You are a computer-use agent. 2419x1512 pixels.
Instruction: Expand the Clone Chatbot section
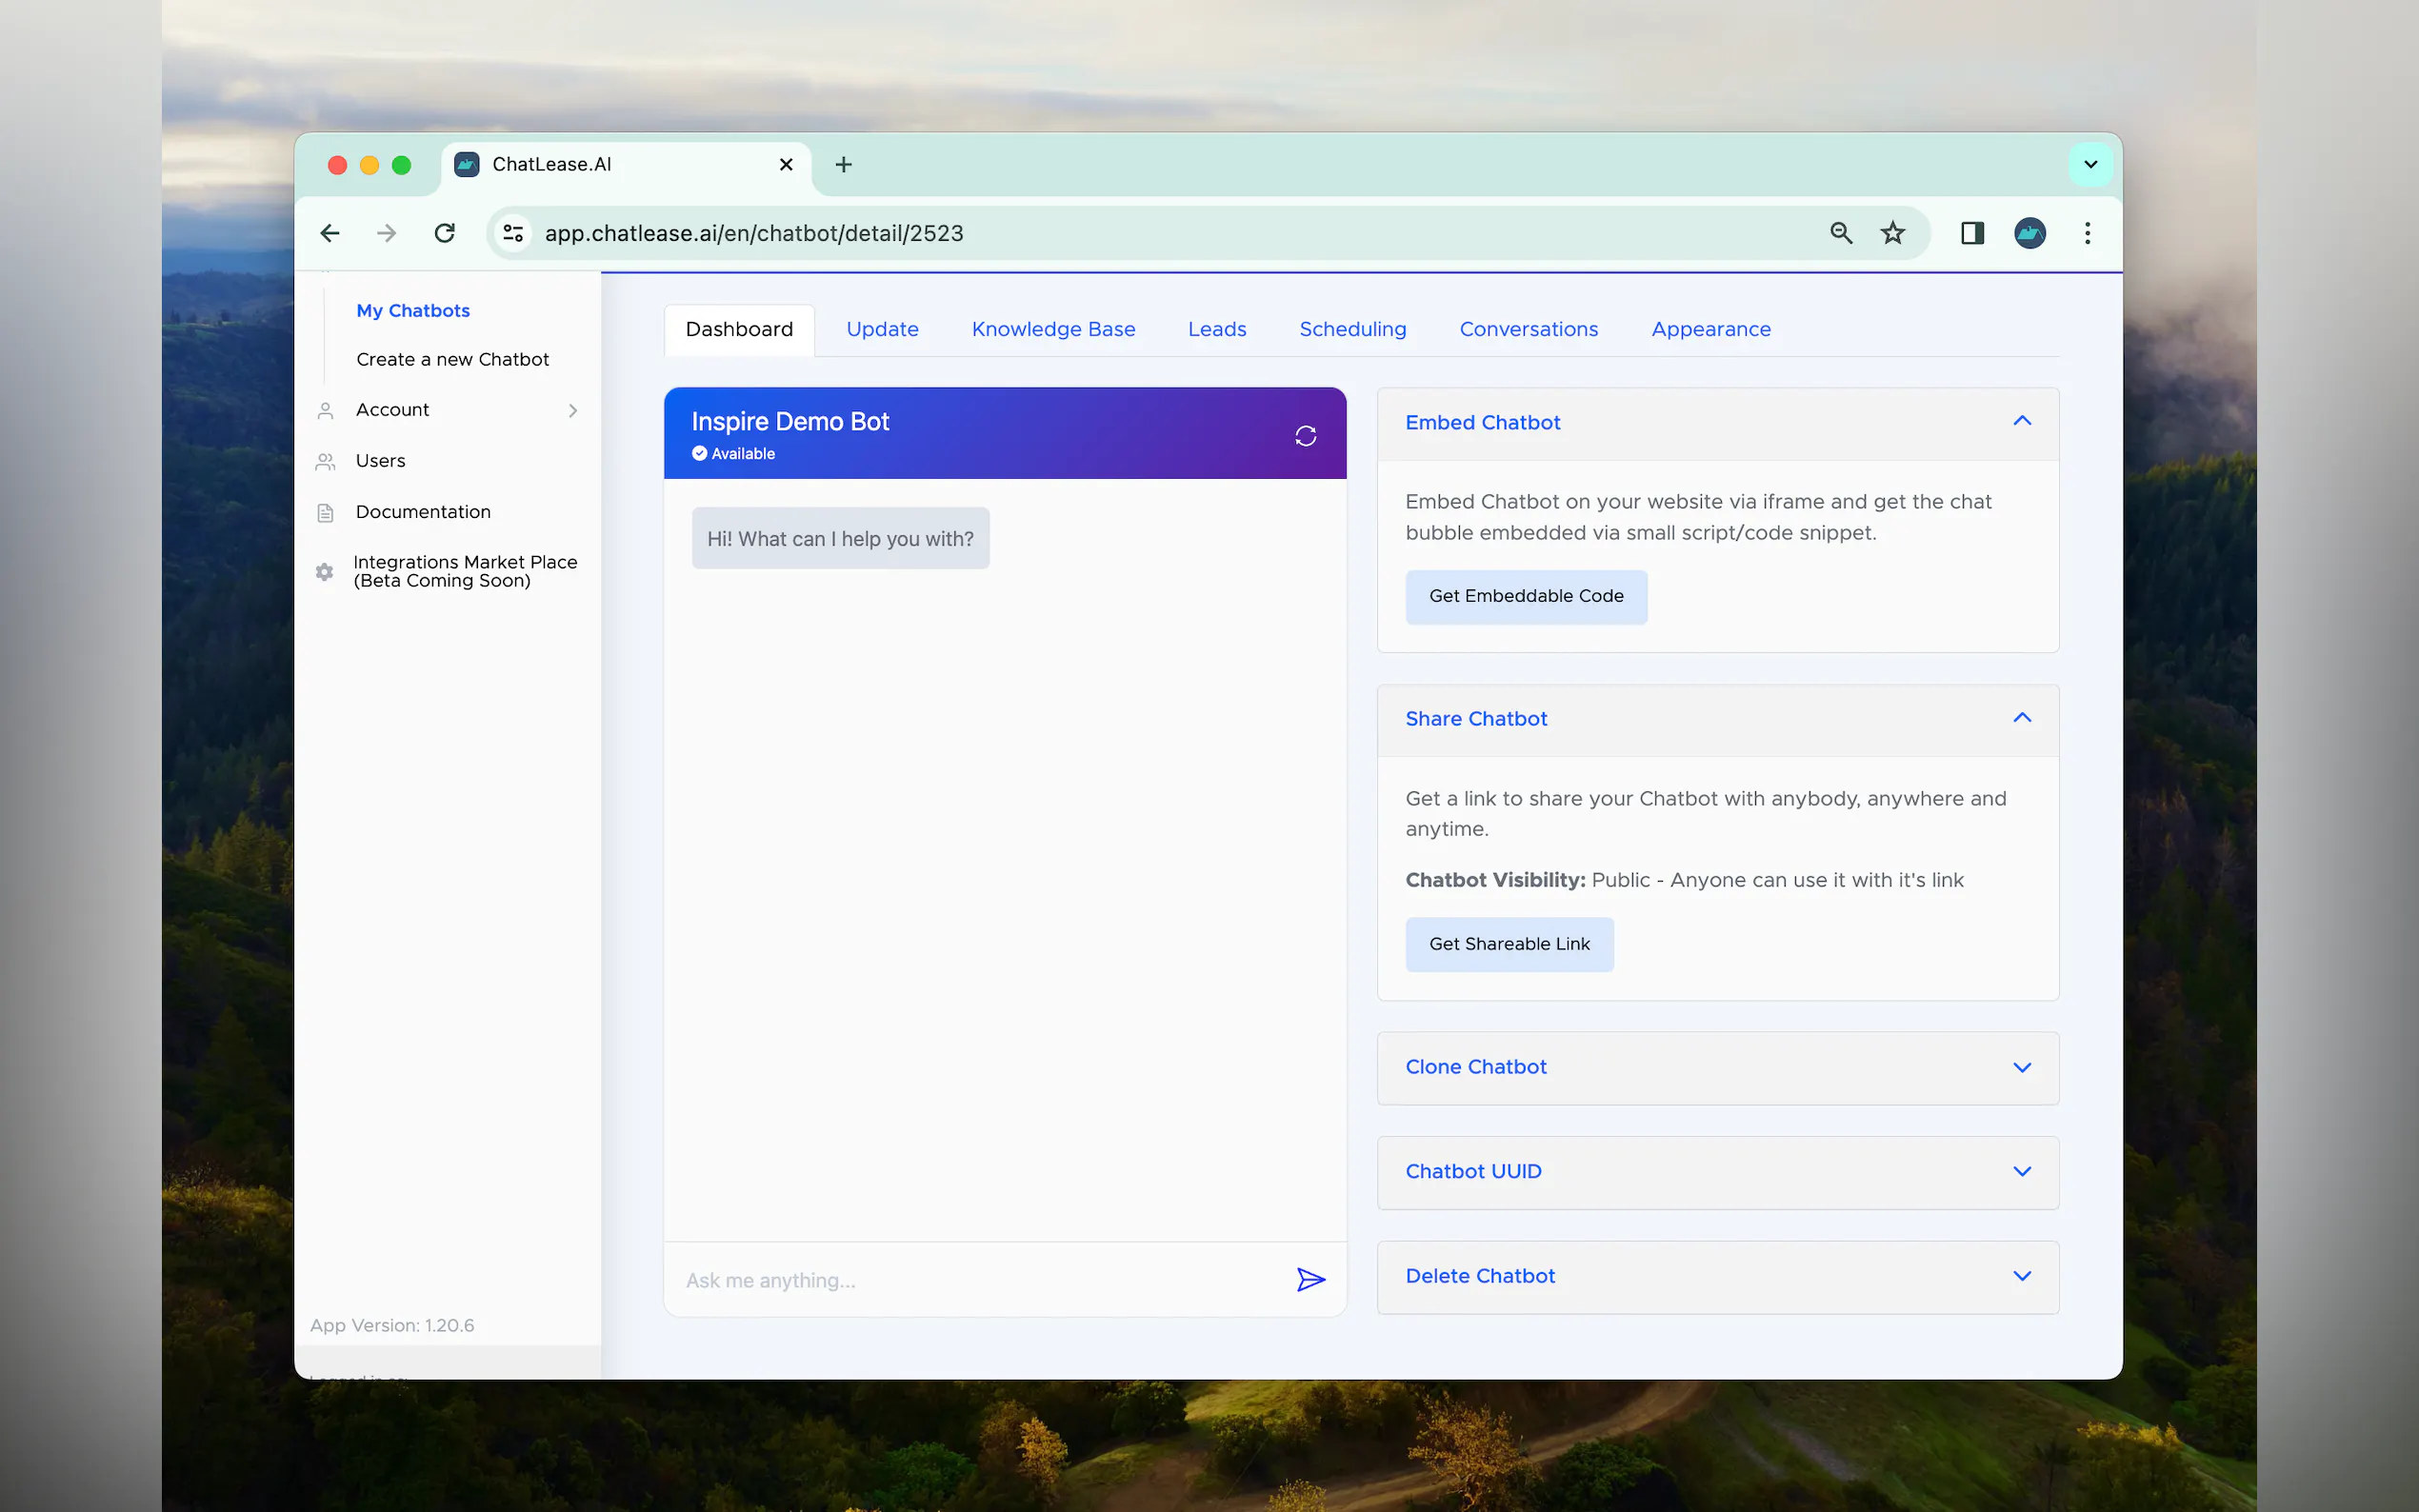2021,1067
